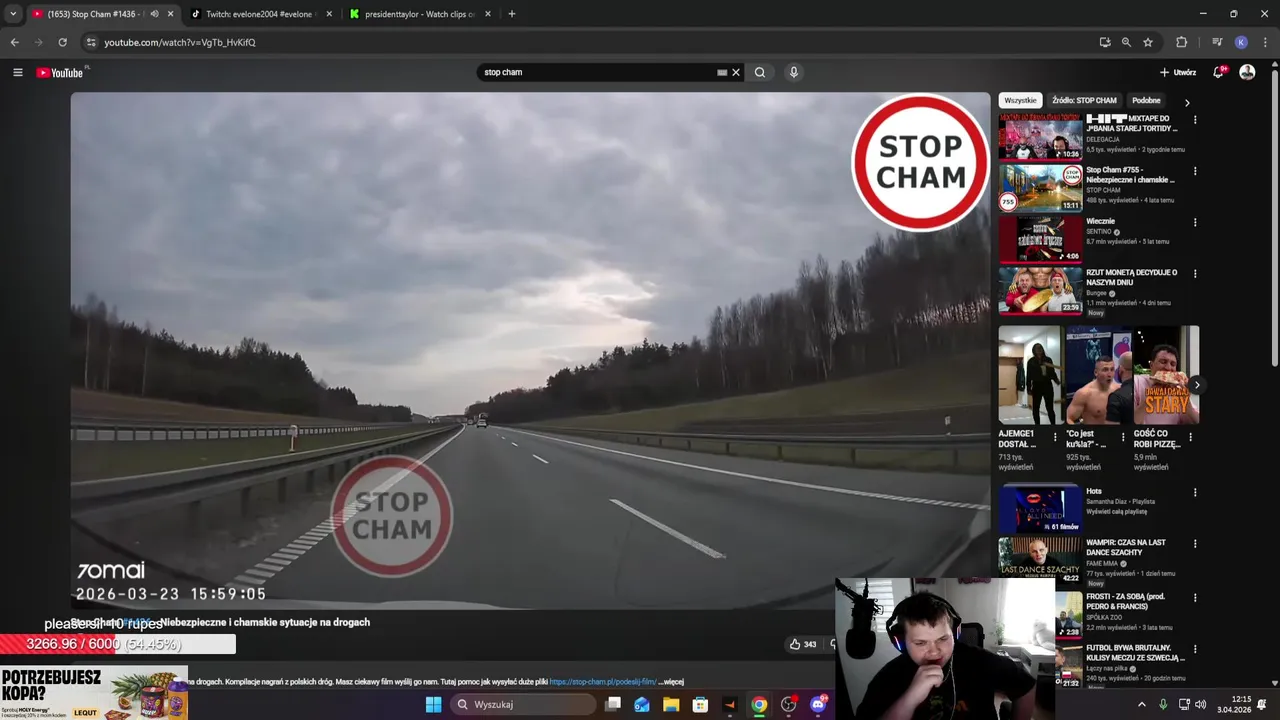The image size is (1280, 720).
Task: Bookmark this page with the star icon
Action: [x=1148, y=42]
